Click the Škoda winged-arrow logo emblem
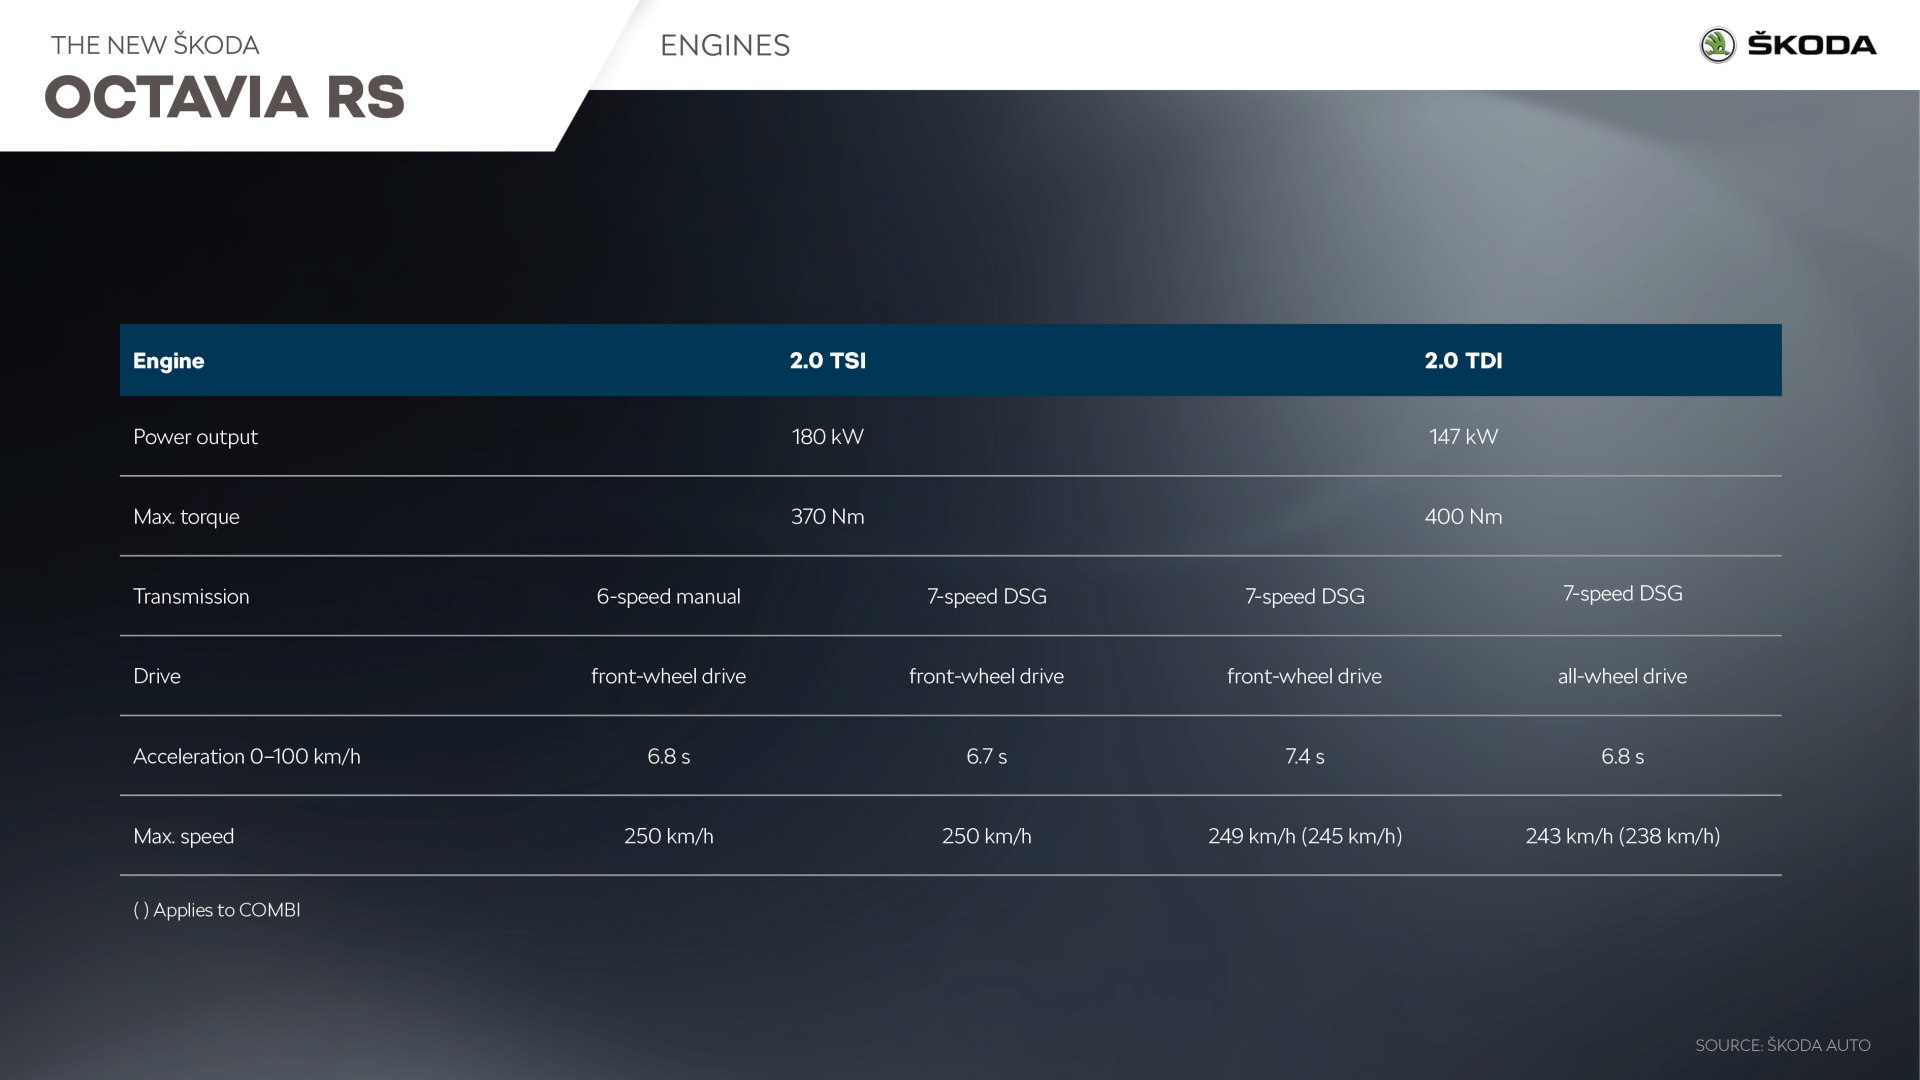This screenshot has width=1920, height=1080. (x=1717, y=45)
